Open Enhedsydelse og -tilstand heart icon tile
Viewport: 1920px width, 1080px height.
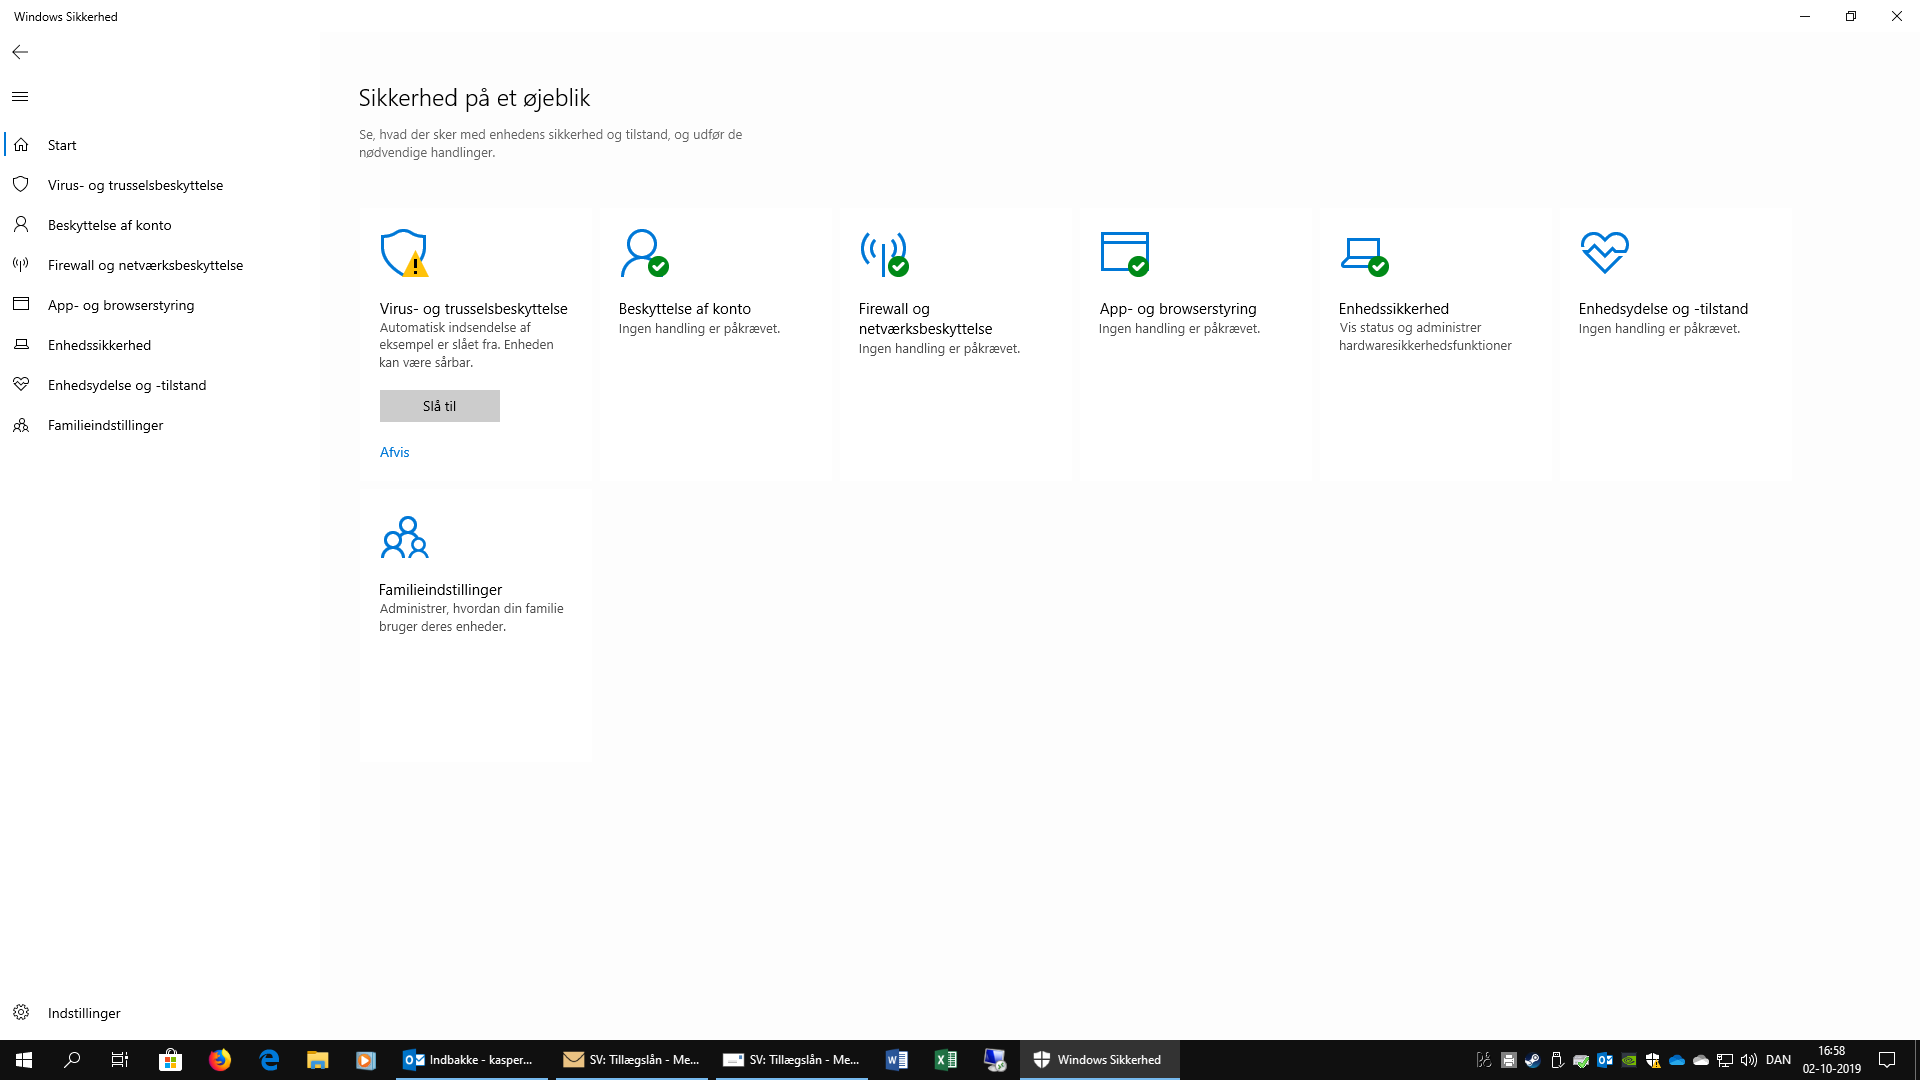[x=1604, y=252]
